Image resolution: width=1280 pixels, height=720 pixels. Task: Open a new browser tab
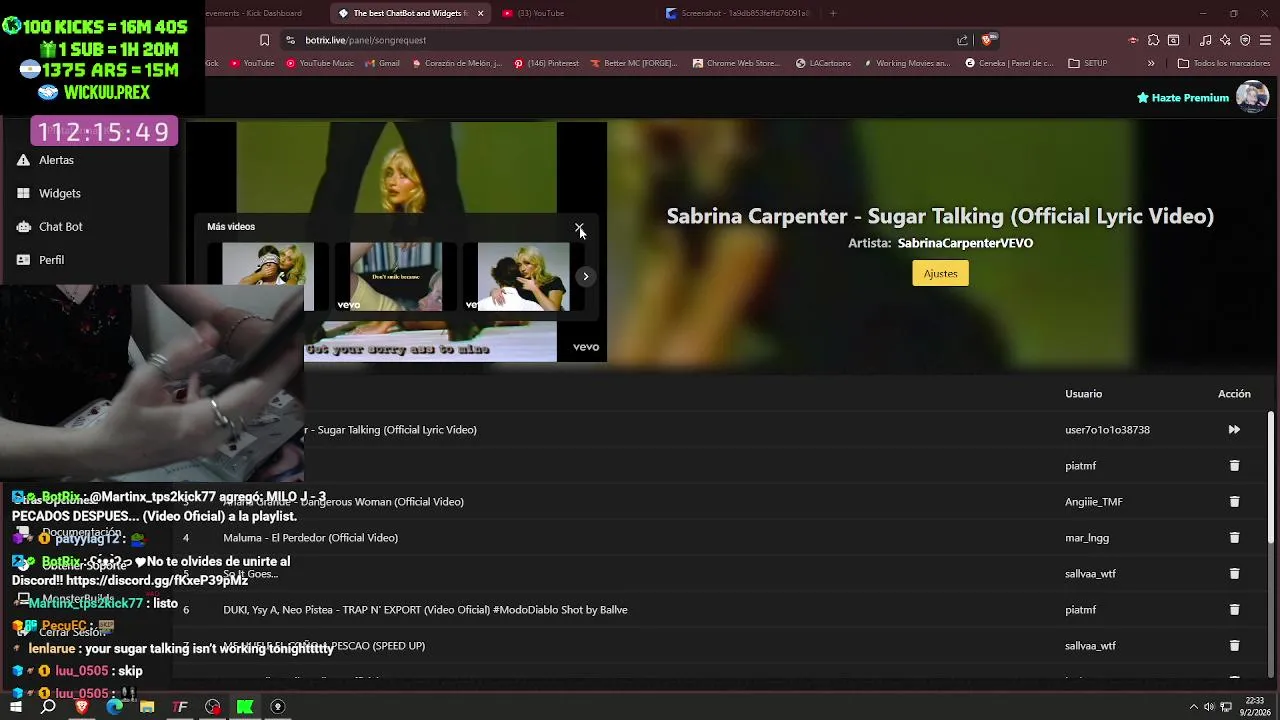coord(833,13)
